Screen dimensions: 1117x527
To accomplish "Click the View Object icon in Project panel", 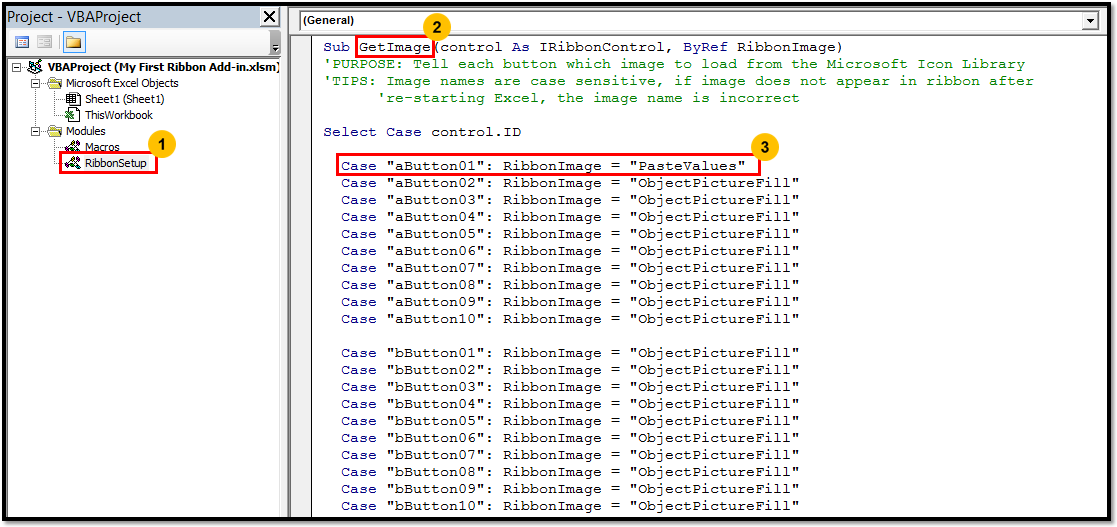I will (x=44, y=43).
